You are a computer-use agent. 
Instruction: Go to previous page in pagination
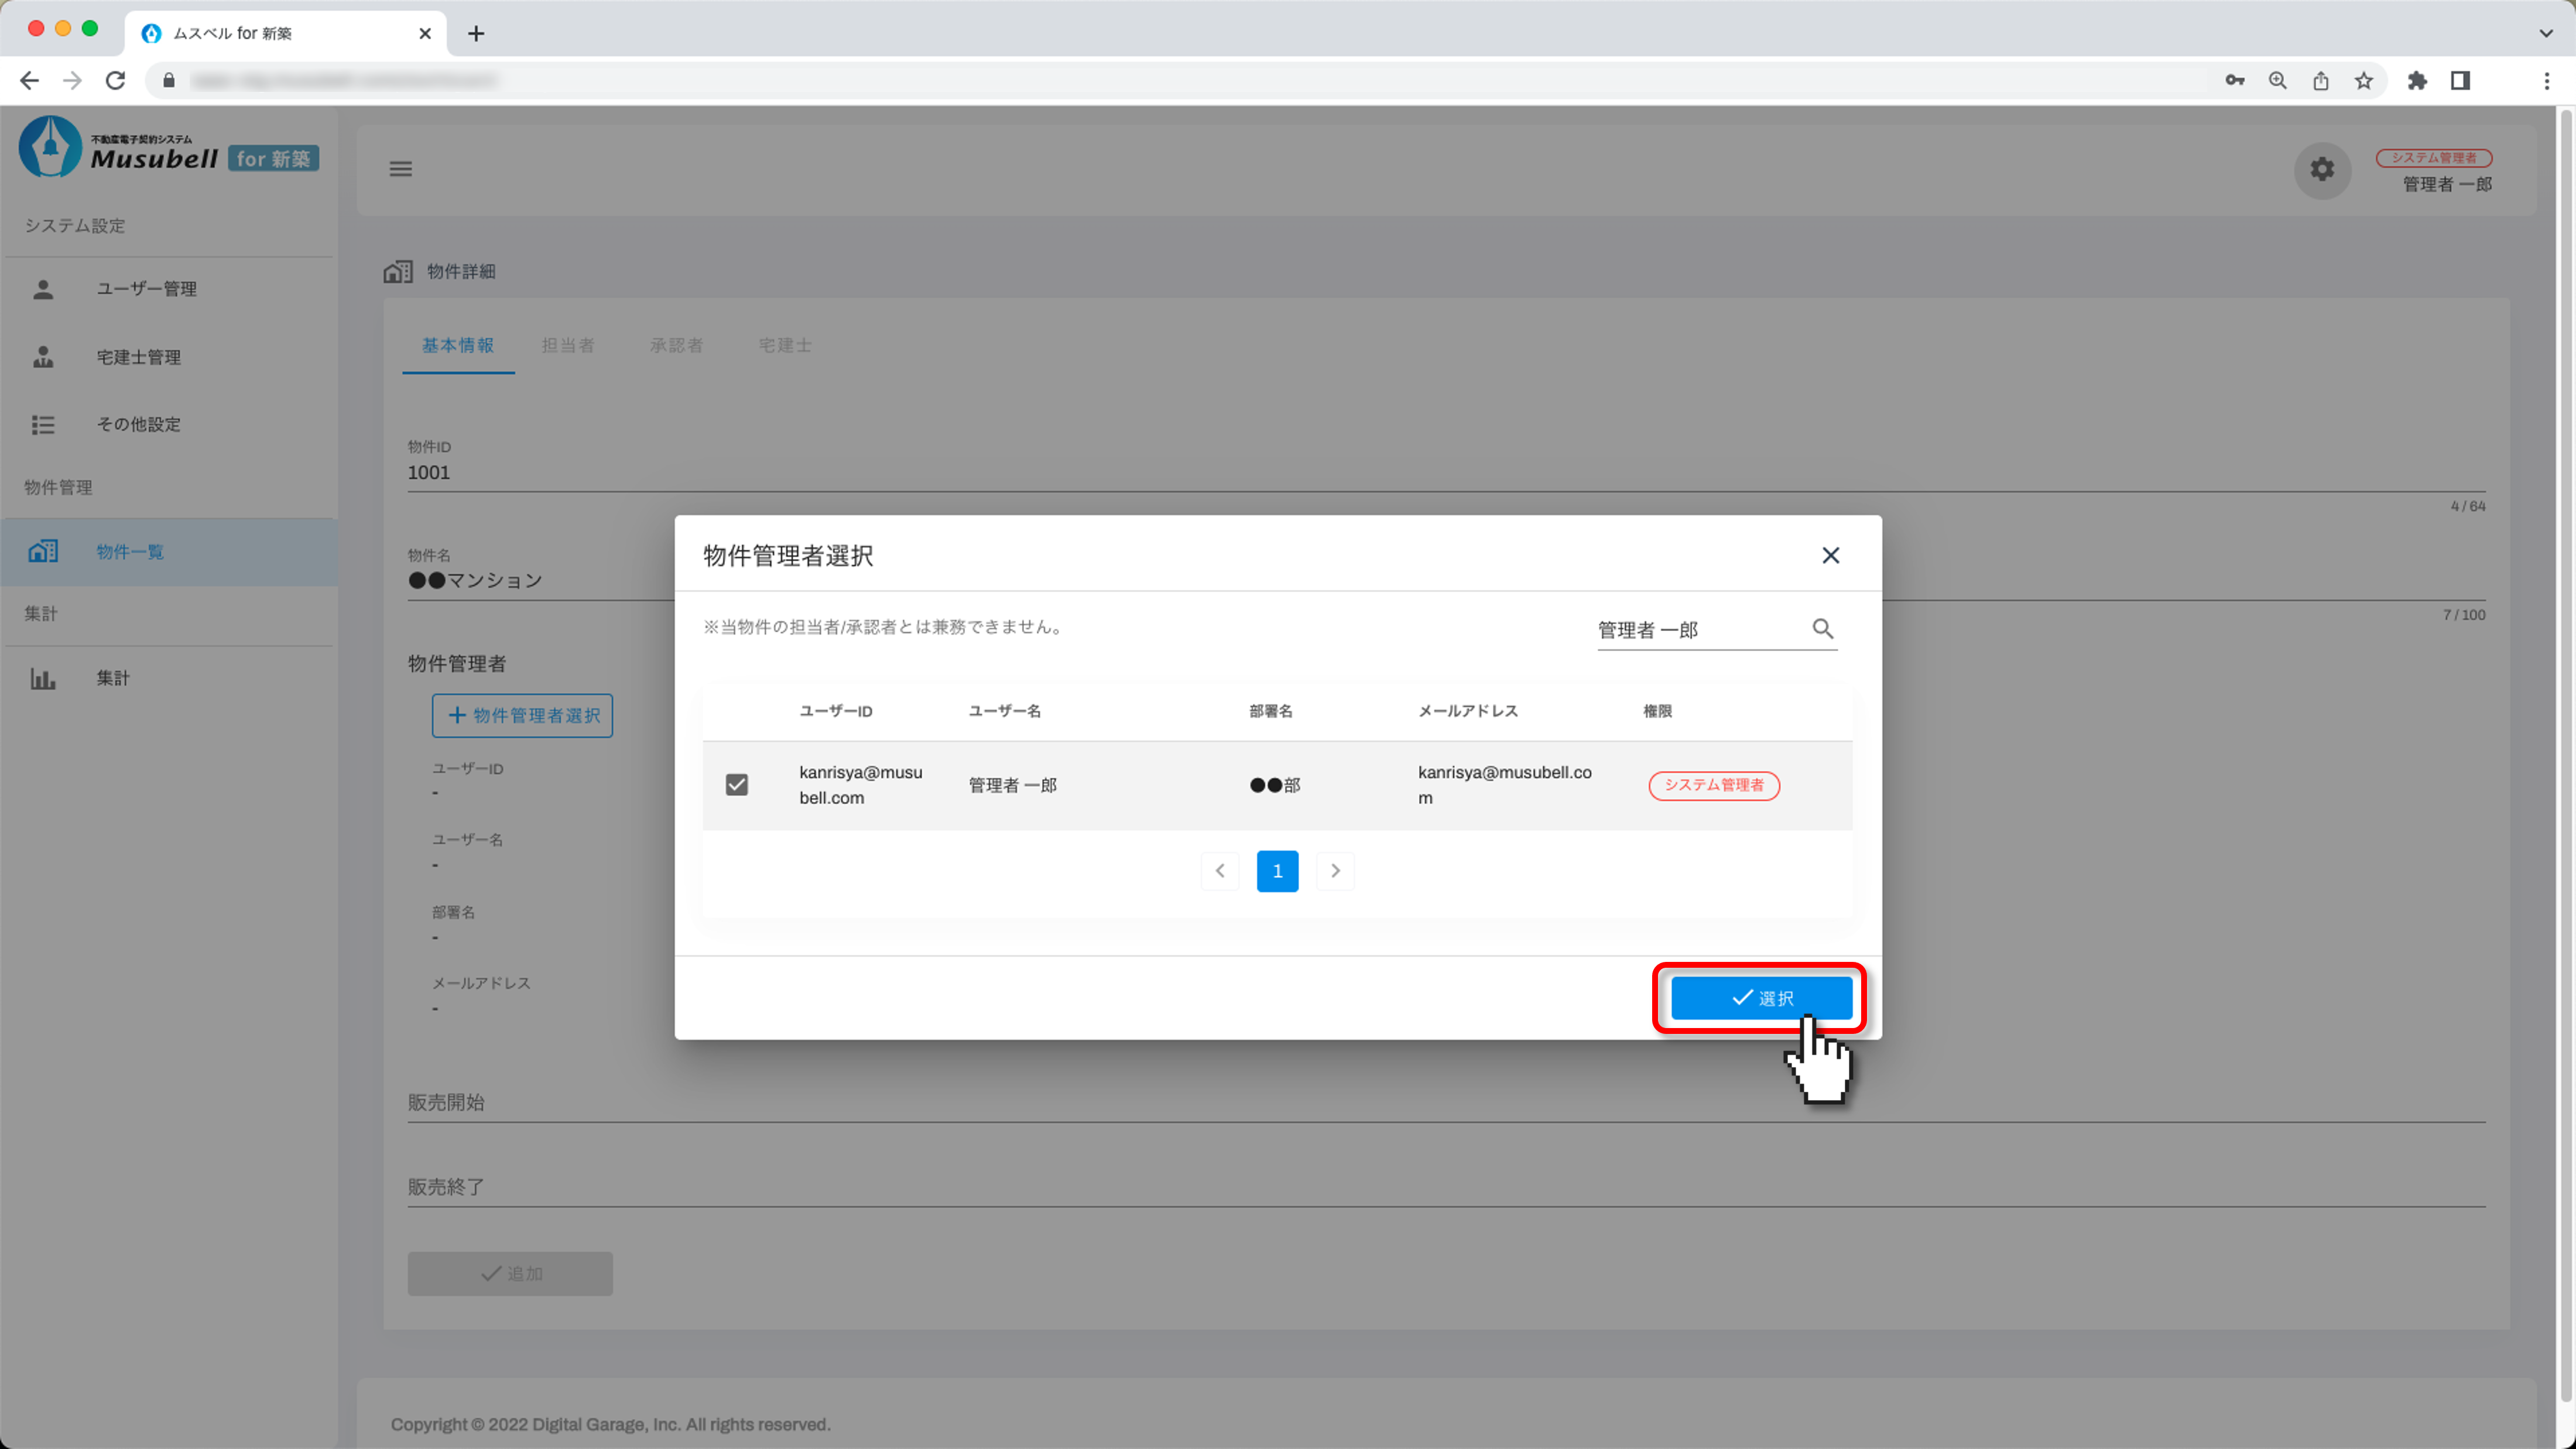(x=1220, y=871)
